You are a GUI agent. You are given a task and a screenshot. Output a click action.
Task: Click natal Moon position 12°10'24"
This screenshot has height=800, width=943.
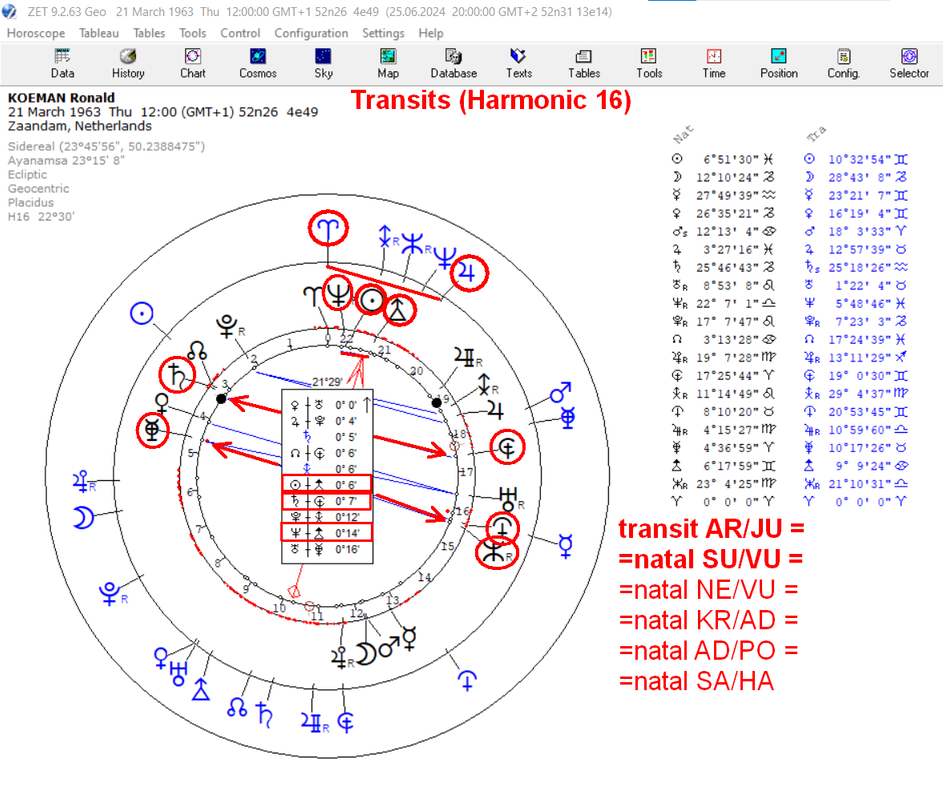click(727, 177)
